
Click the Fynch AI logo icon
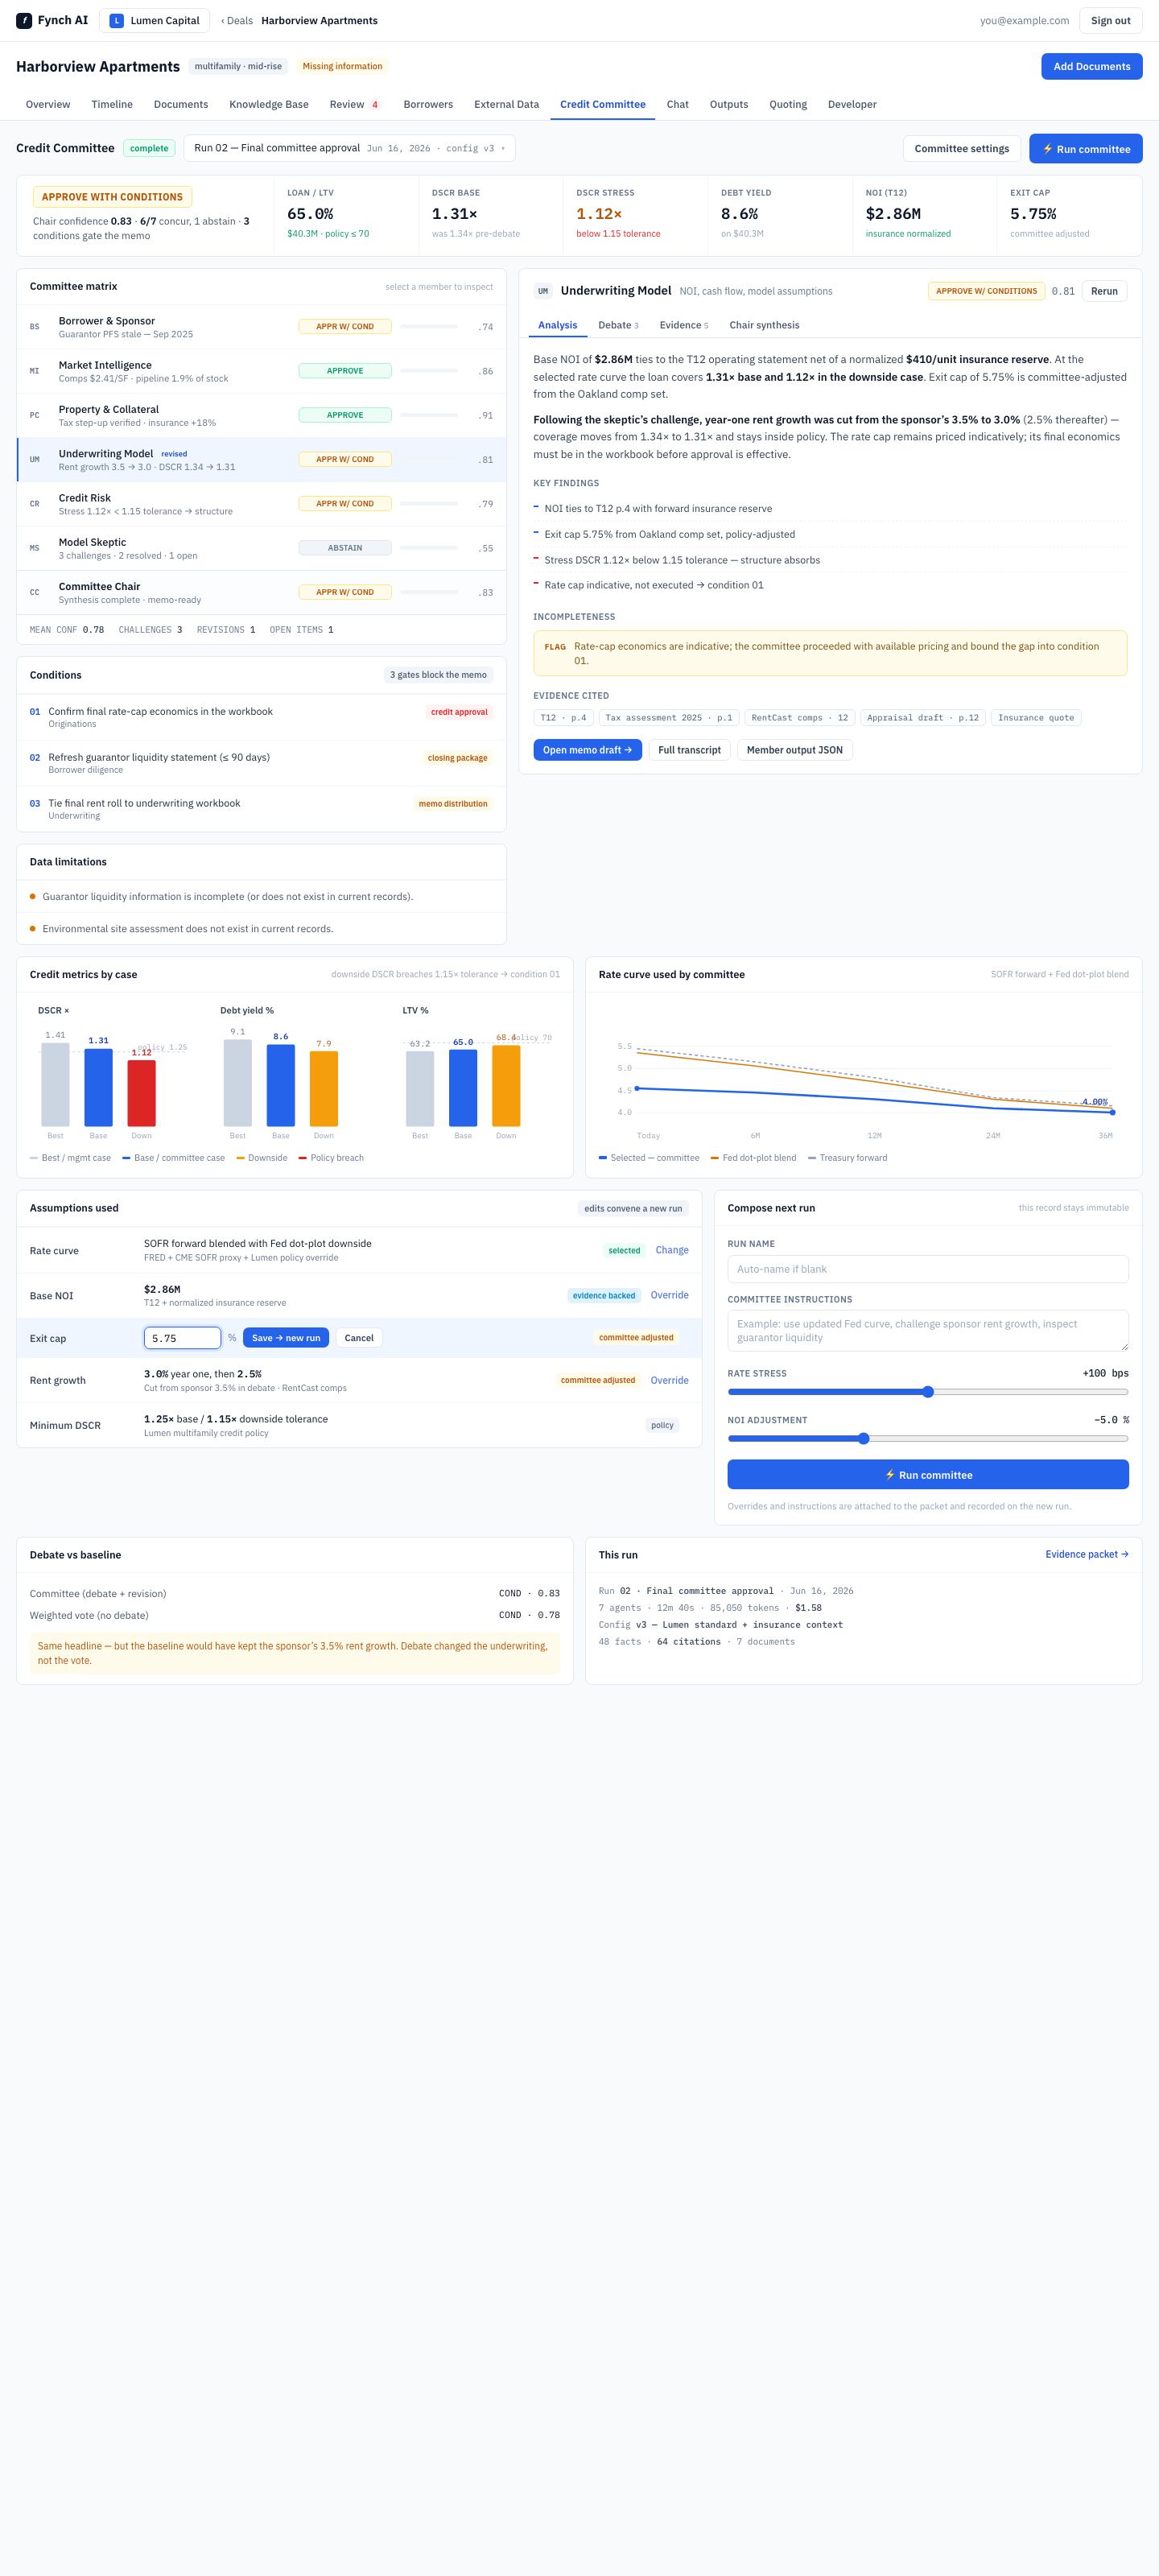coord(24,20)
